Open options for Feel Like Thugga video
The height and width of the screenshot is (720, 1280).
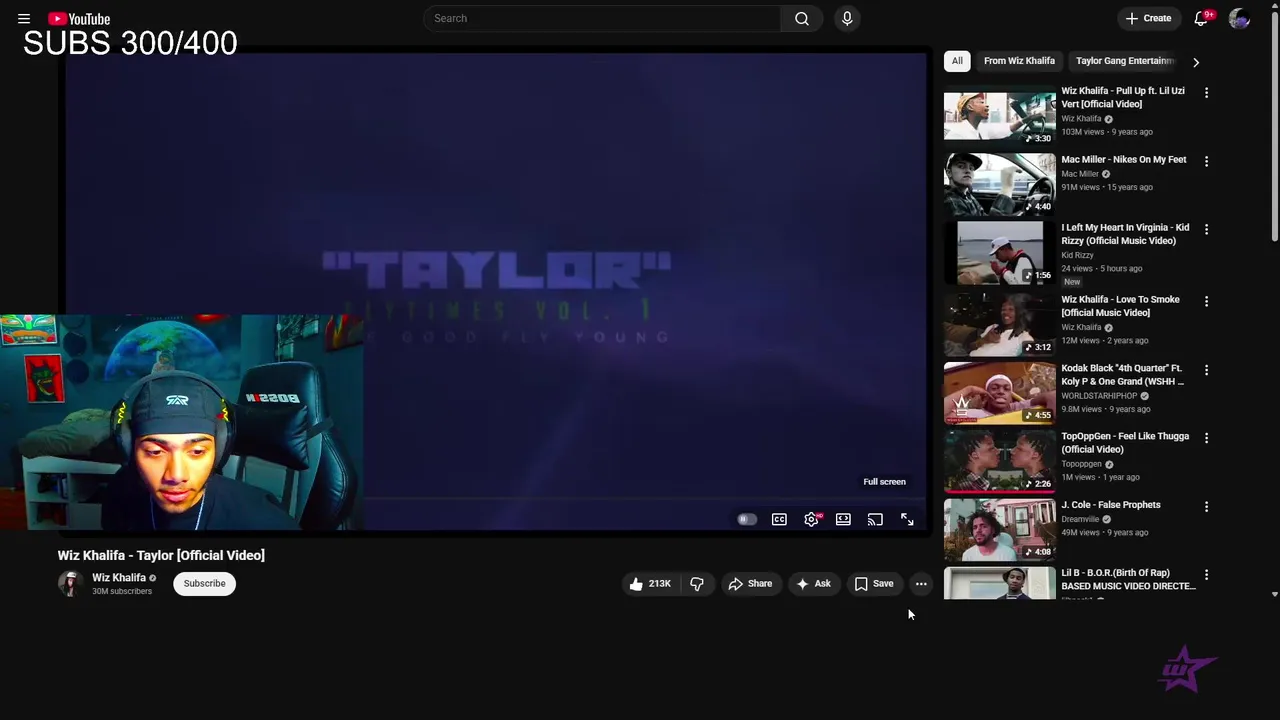[1206, 438]
